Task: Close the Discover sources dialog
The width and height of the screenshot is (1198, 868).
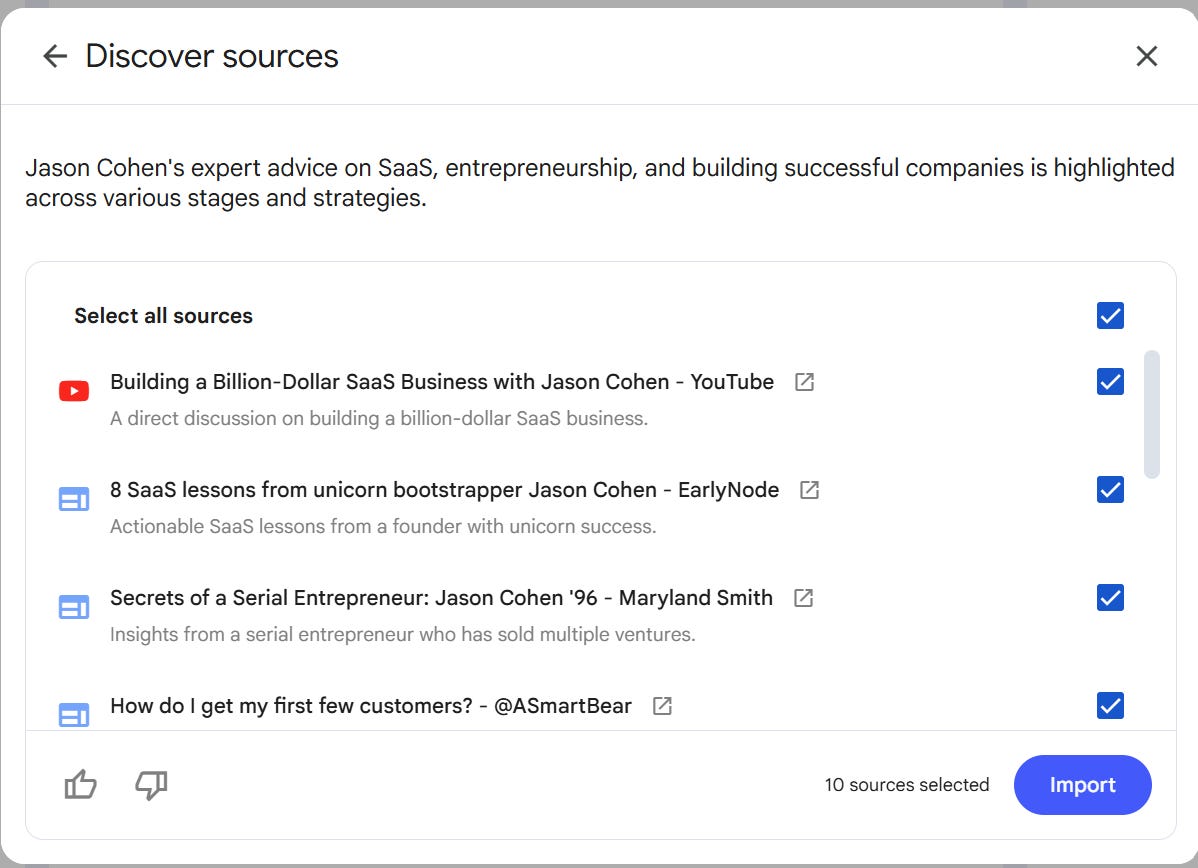Action: (1146, 56)
